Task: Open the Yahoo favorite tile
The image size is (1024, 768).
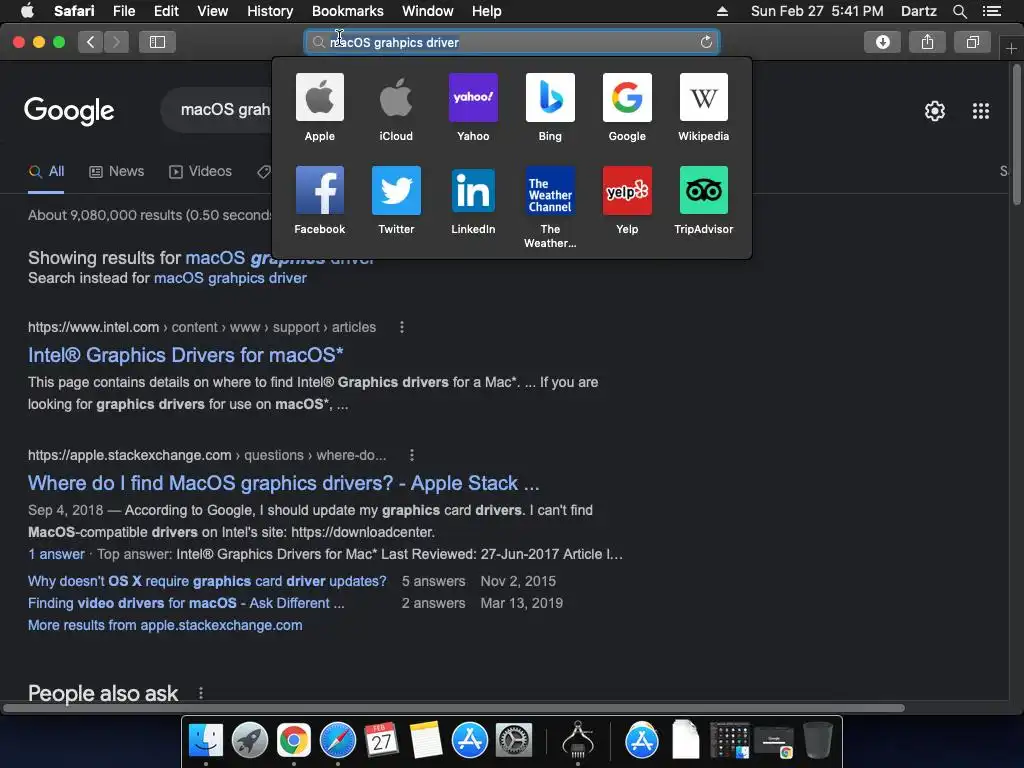Action: pyautogui.click(x=473, y=97)
